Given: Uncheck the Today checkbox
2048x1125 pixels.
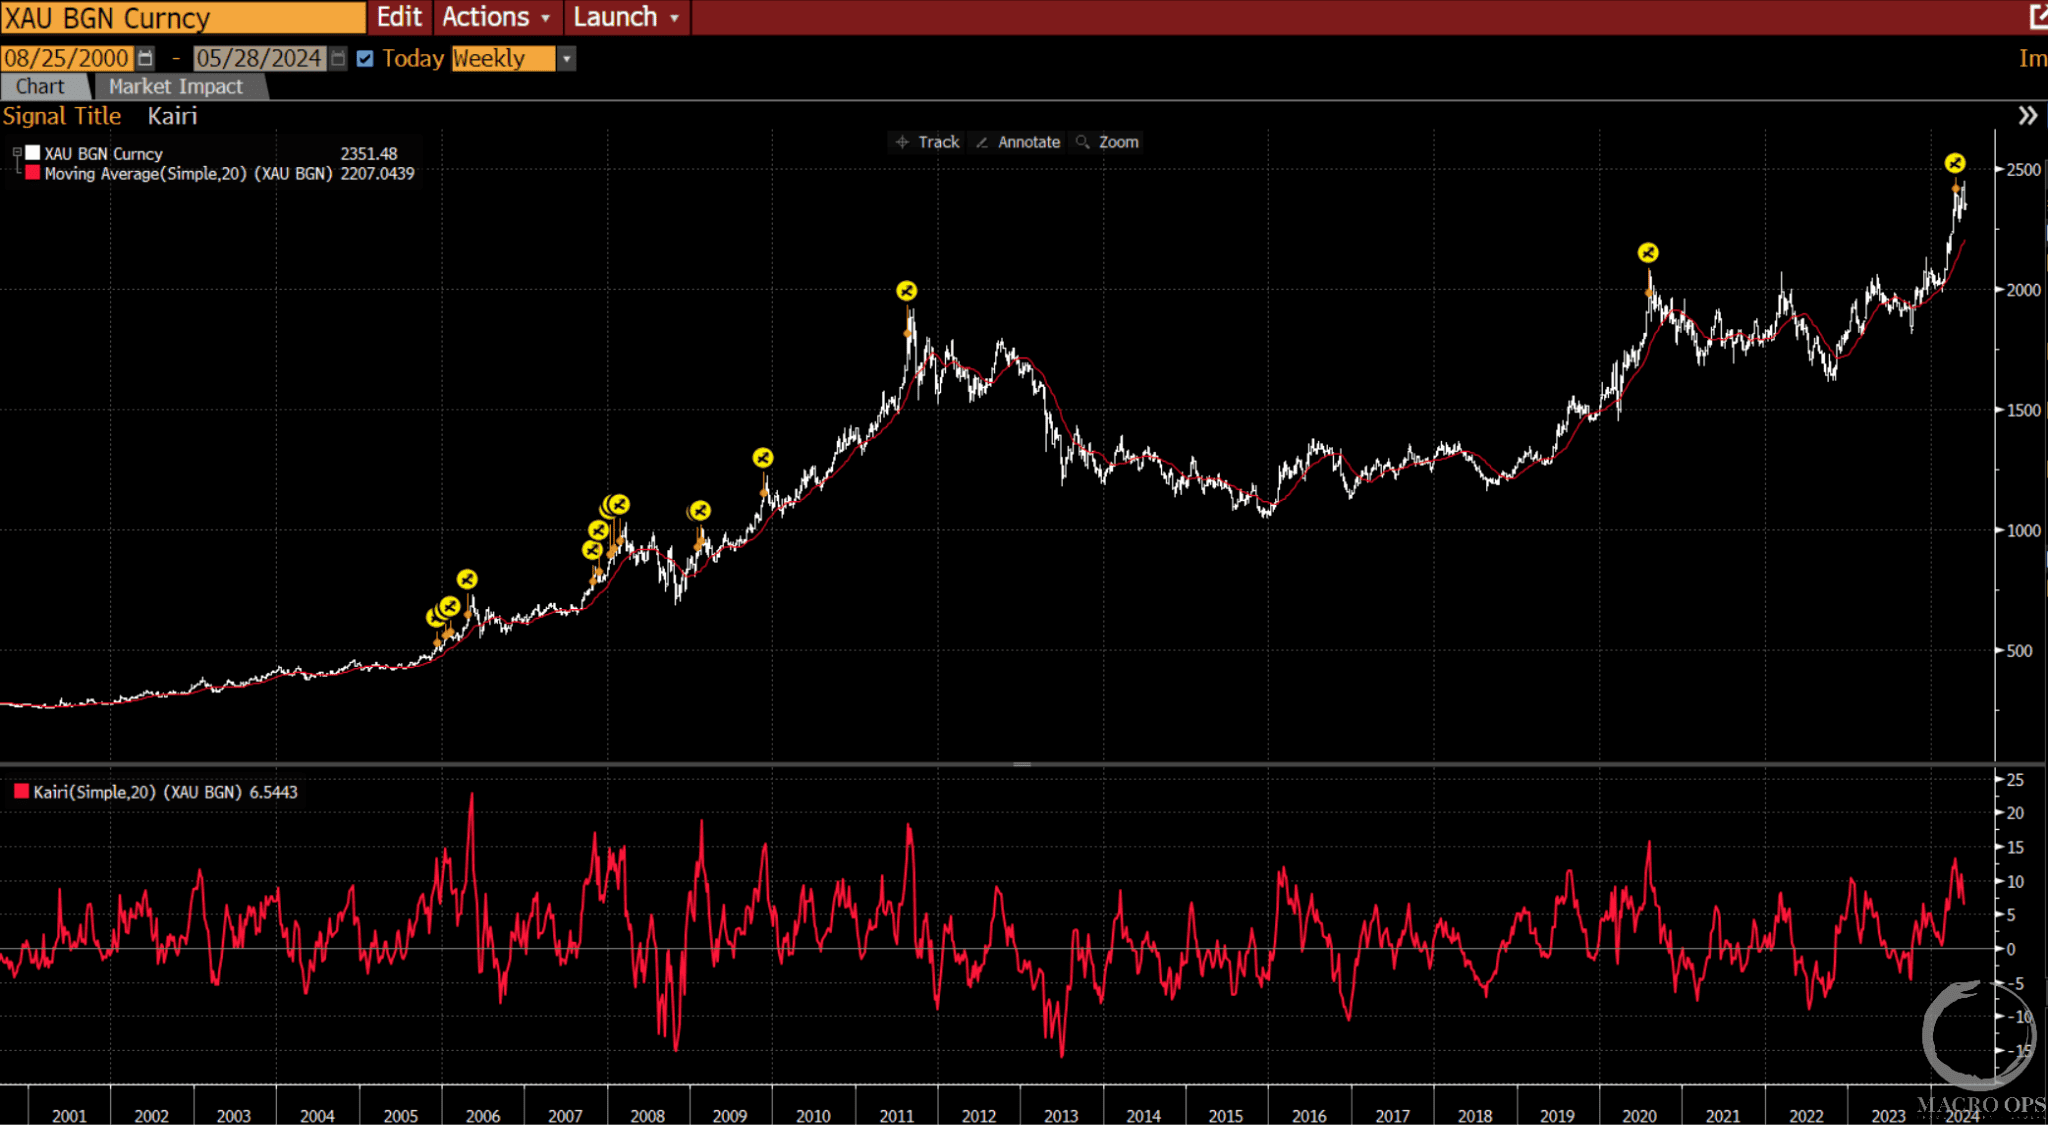Looking at the screenshot, I should coord(365,58).
